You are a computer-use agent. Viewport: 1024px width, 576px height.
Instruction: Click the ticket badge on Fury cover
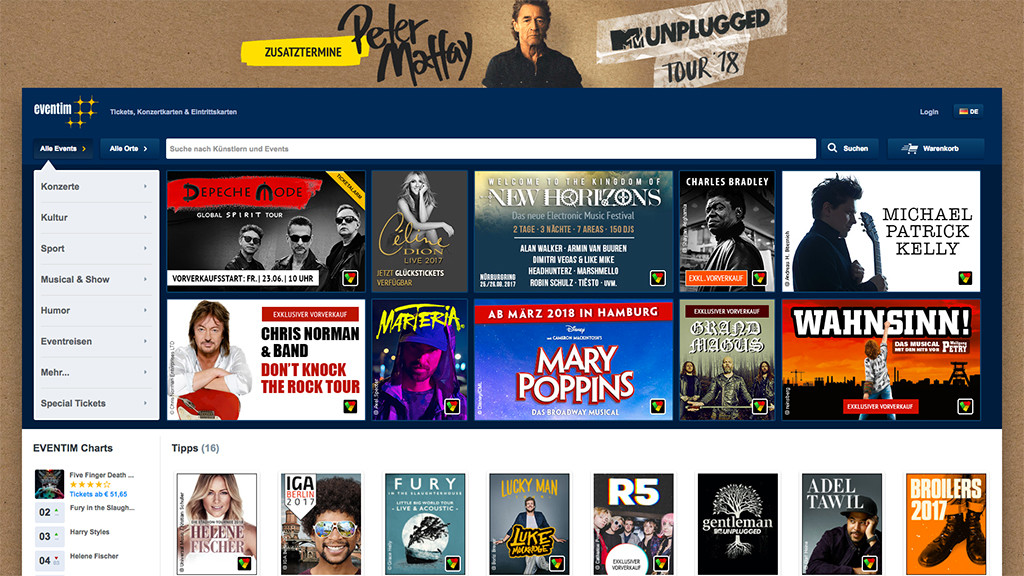coord(453,563)
